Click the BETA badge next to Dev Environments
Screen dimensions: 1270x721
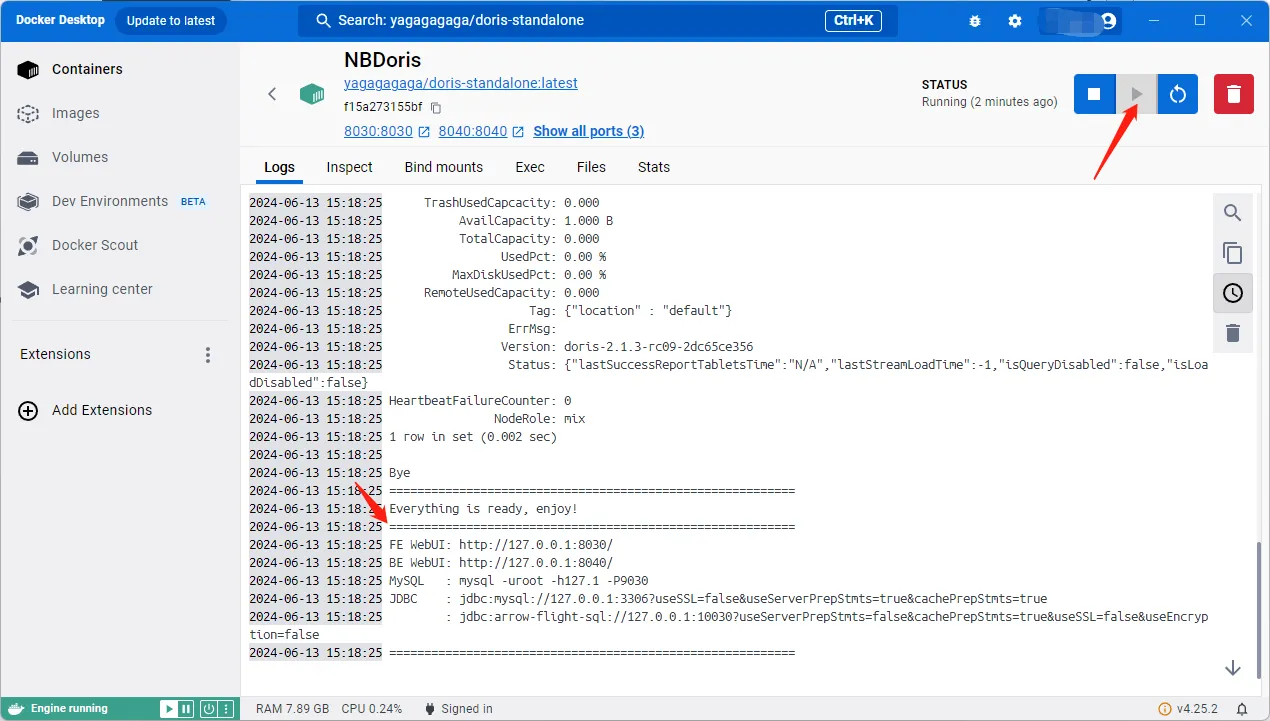(193, 201)
